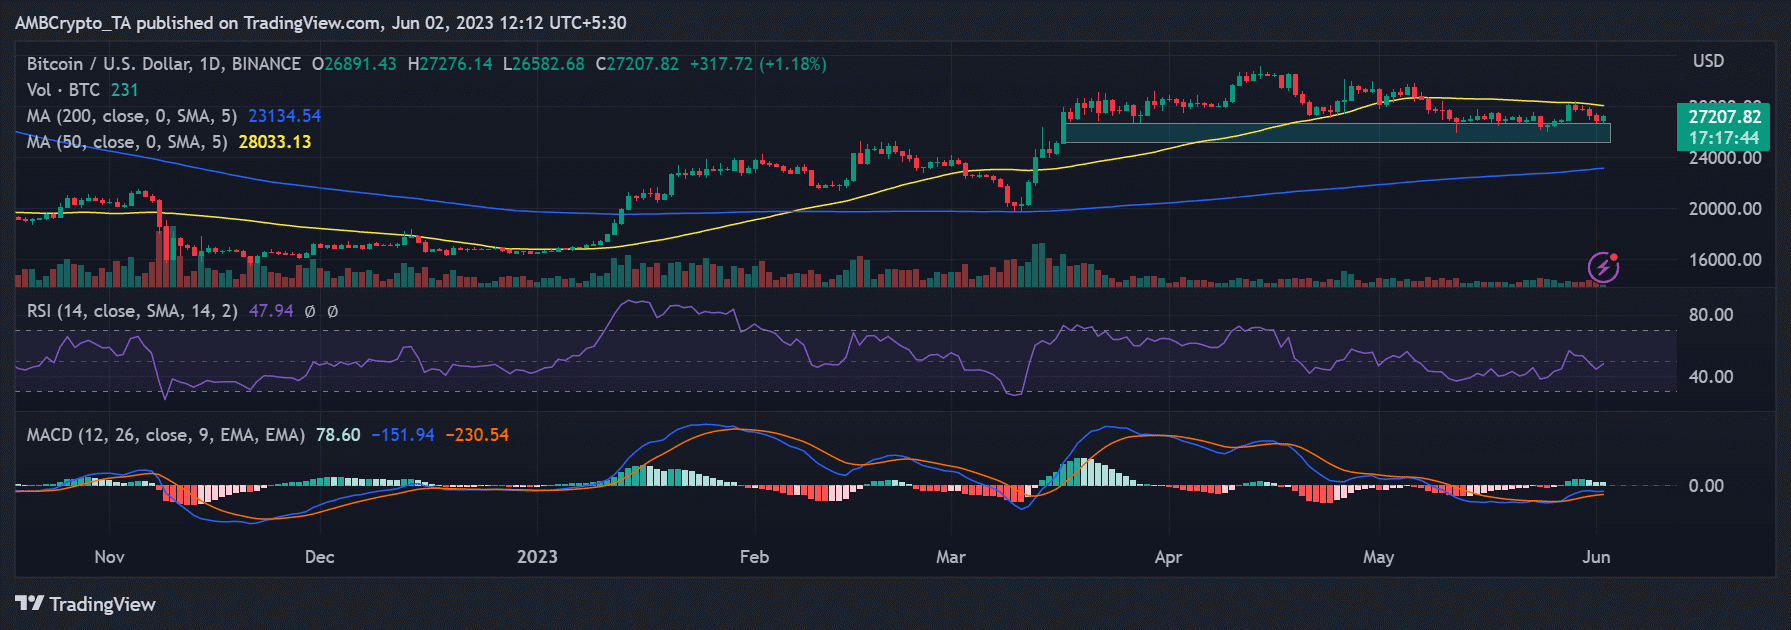
Task: Click the RSI 80.00 axis label
Action: [x=1711, y=315]
